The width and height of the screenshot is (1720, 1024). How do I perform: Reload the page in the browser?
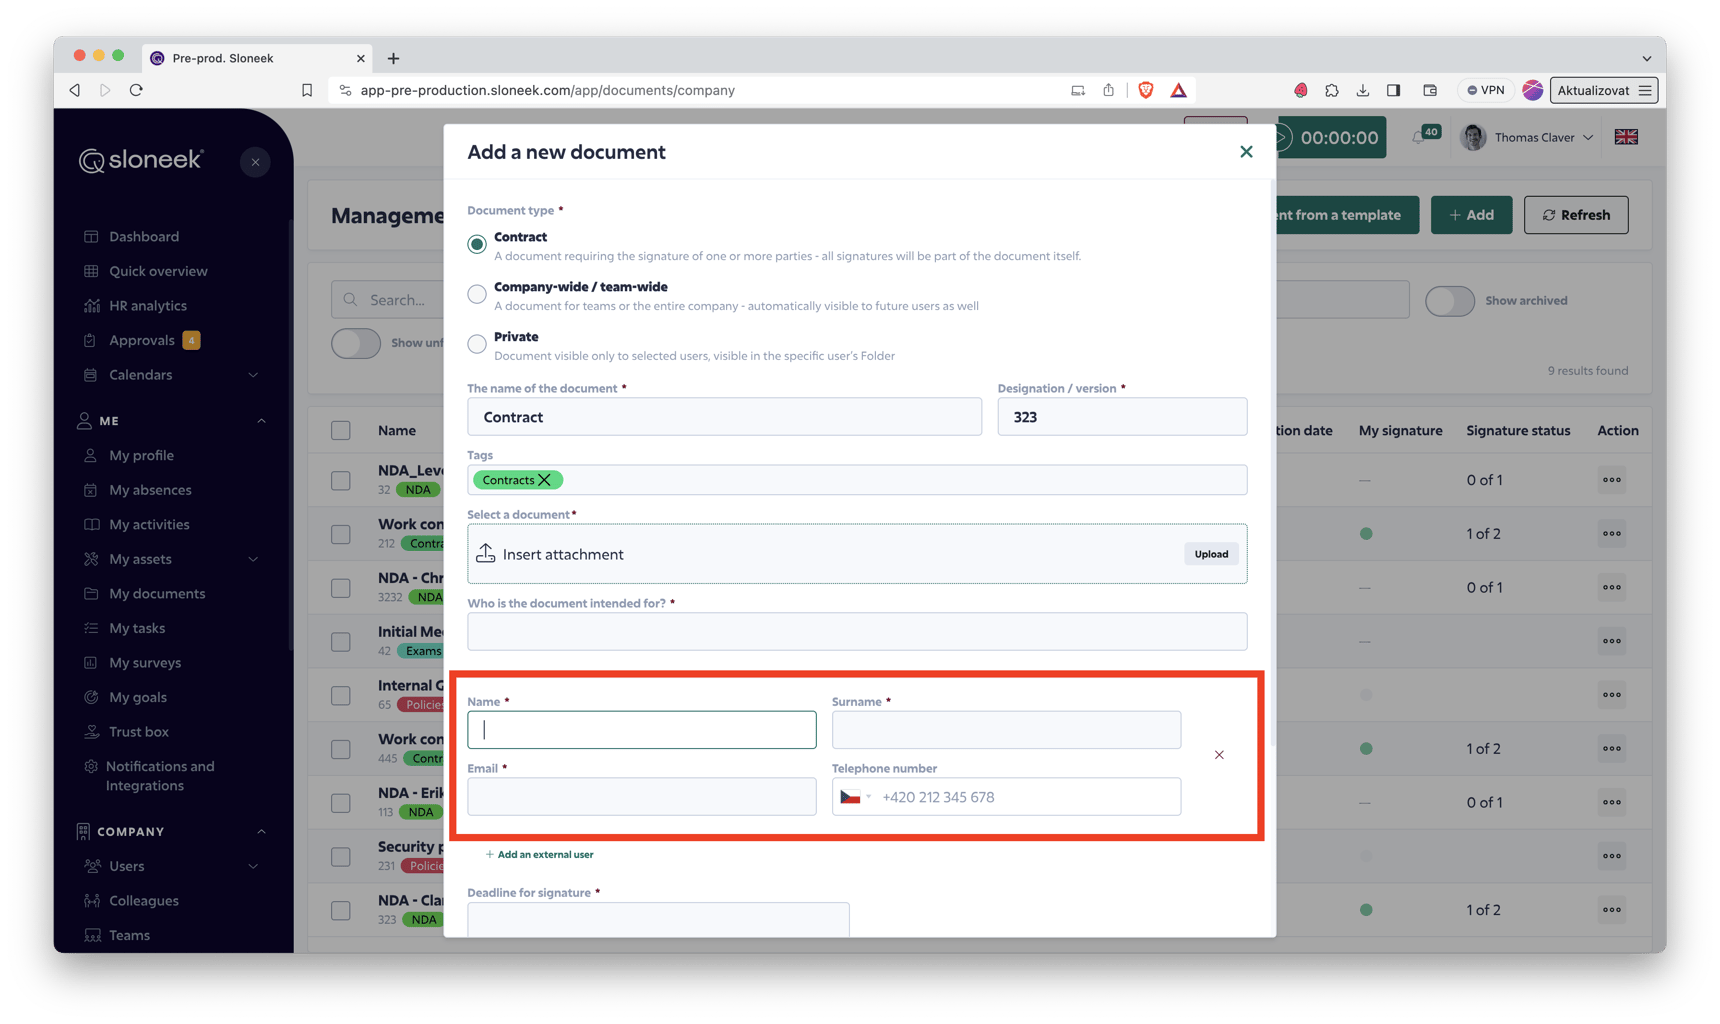[x=137, y=90]
